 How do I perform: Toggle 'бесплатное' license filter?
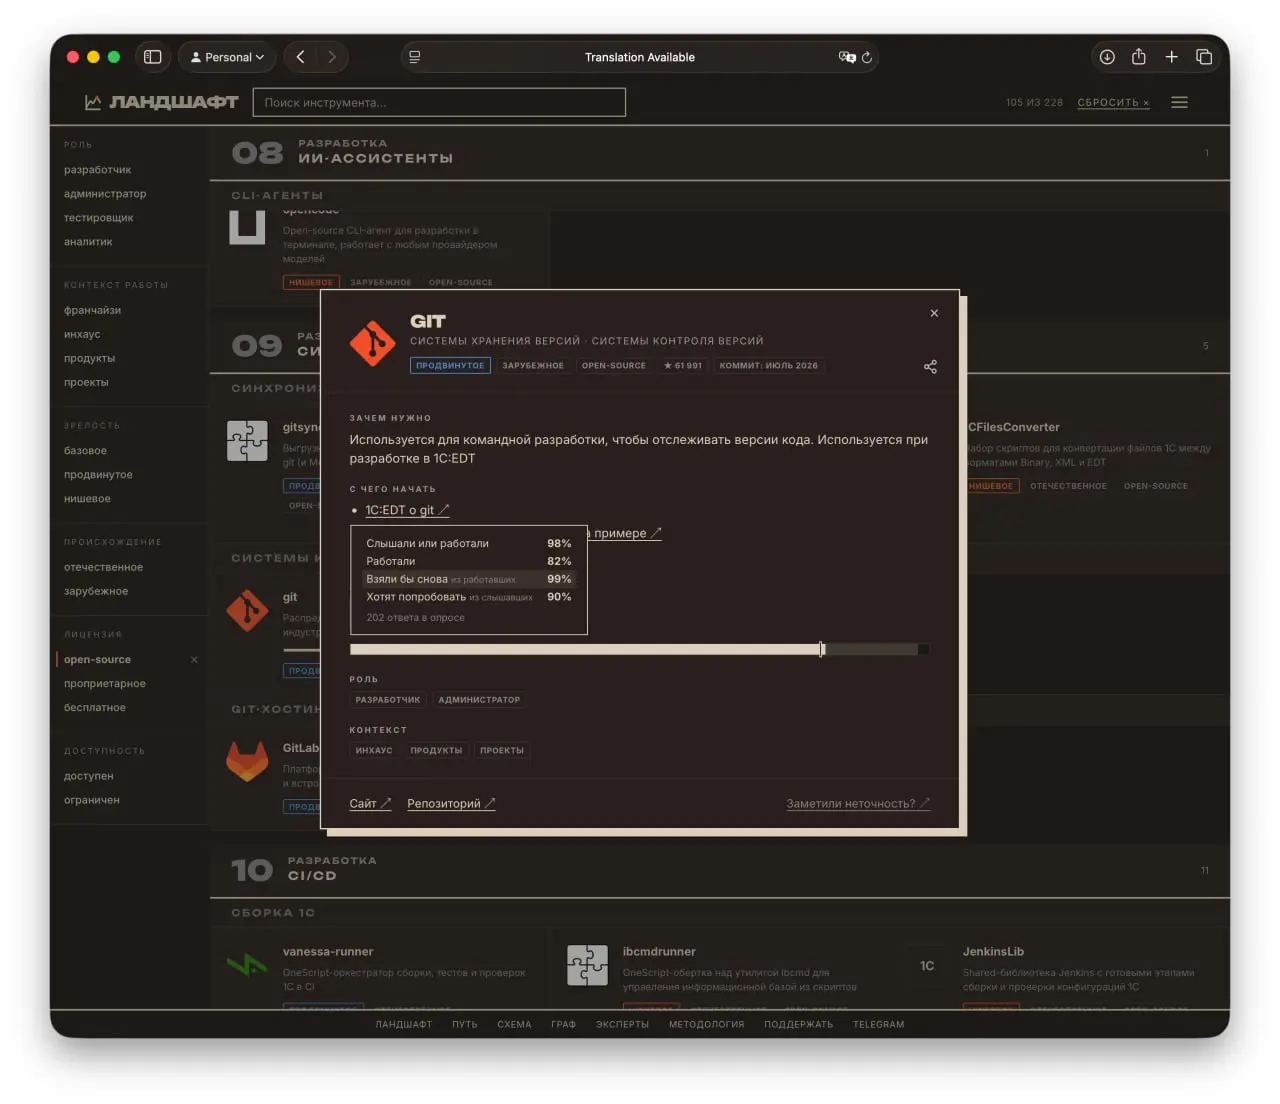[95, 708]
